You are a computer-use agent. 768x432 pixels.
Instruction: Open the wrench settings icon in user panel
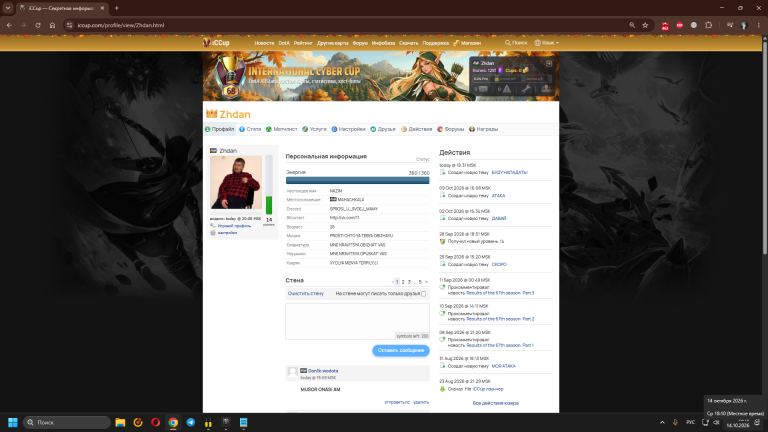pyautogui.click(x=526, y=89)
